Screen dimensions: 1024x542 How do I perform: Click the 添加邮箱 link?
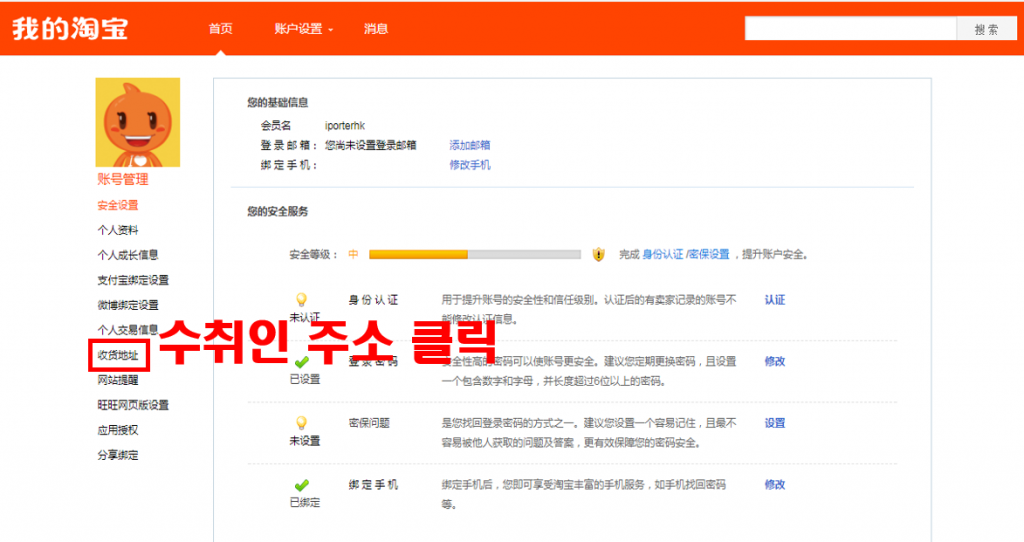coord(470,145)
